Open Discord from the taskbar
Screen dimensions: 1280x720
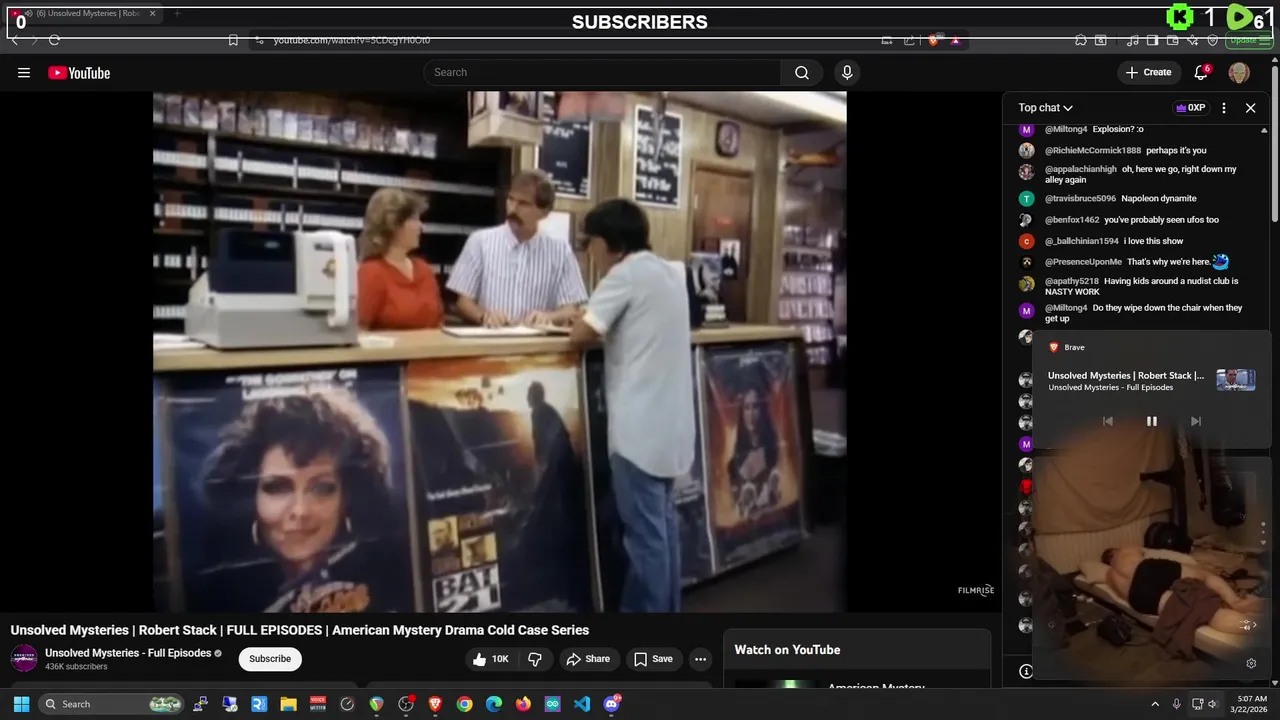[612, 704]
